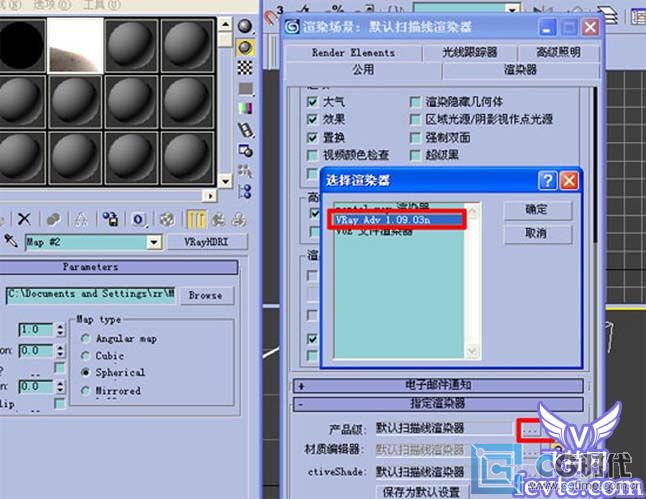The image size is (646, 499).
Task: Enable the 超级黑 checkbox
Action: [x=415, y=155]
